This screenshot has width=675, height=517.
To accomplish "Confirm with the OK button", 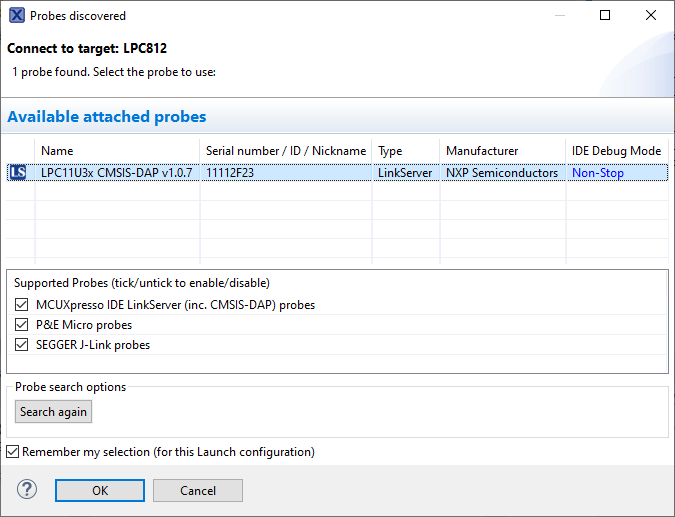I will coord(100,491).
